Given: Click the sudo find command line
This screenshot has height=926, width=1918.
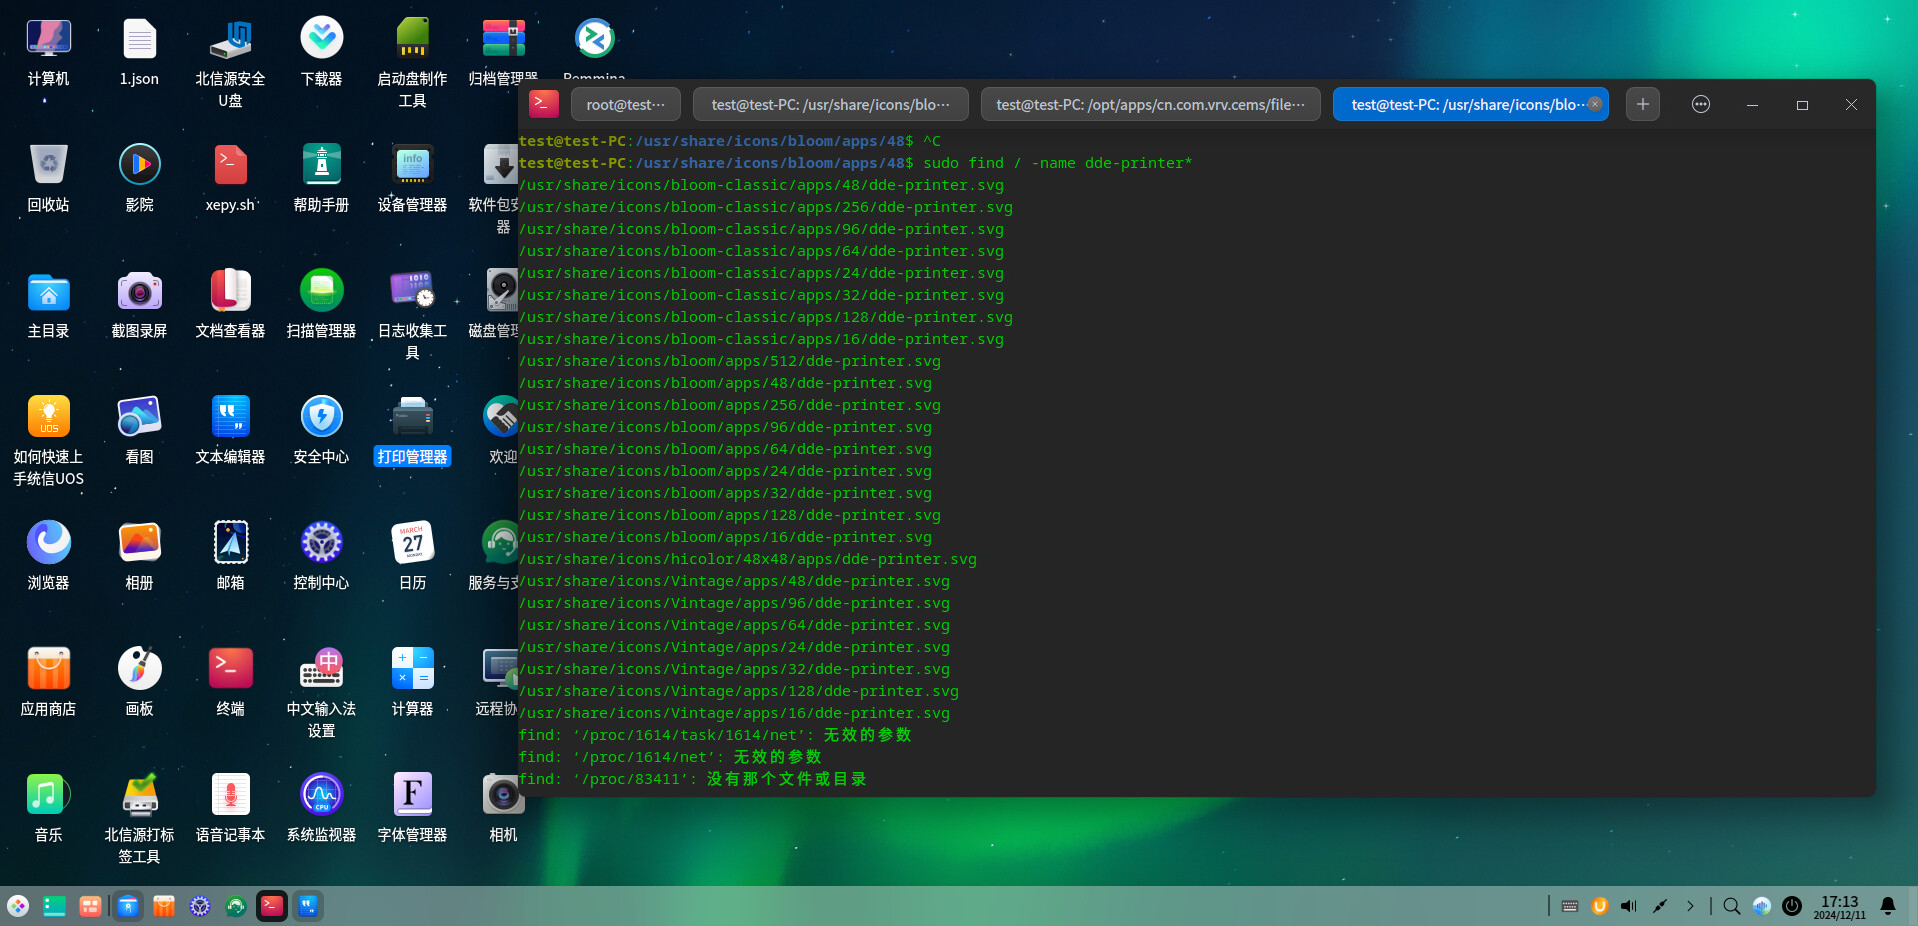Looking at the screenshot, I should tap(855, 163).
